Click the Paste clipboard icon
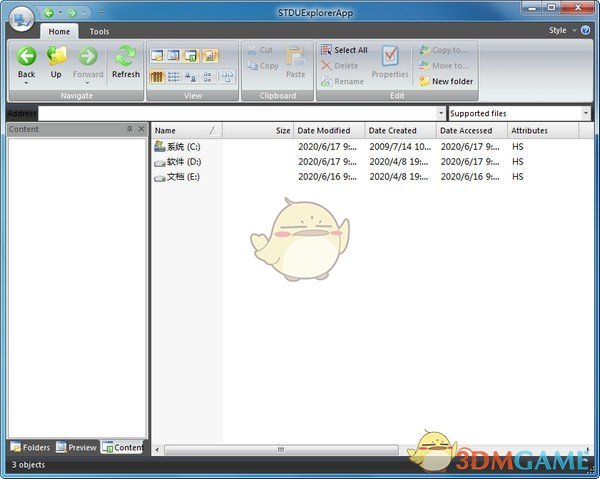600x479 pixels. pos(295,56)
